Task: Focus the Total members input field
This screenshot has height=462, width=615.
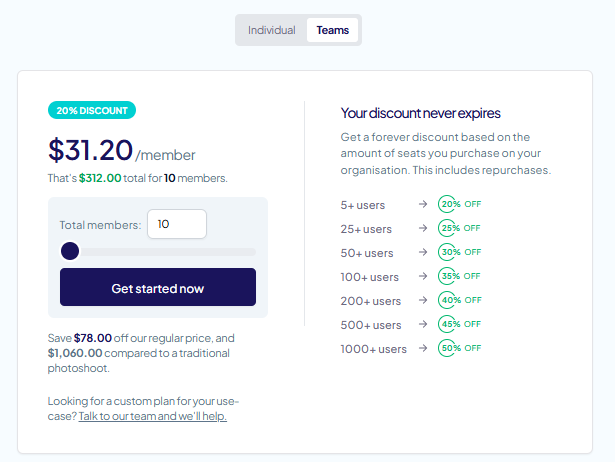Action: click(x=176, y=225)
